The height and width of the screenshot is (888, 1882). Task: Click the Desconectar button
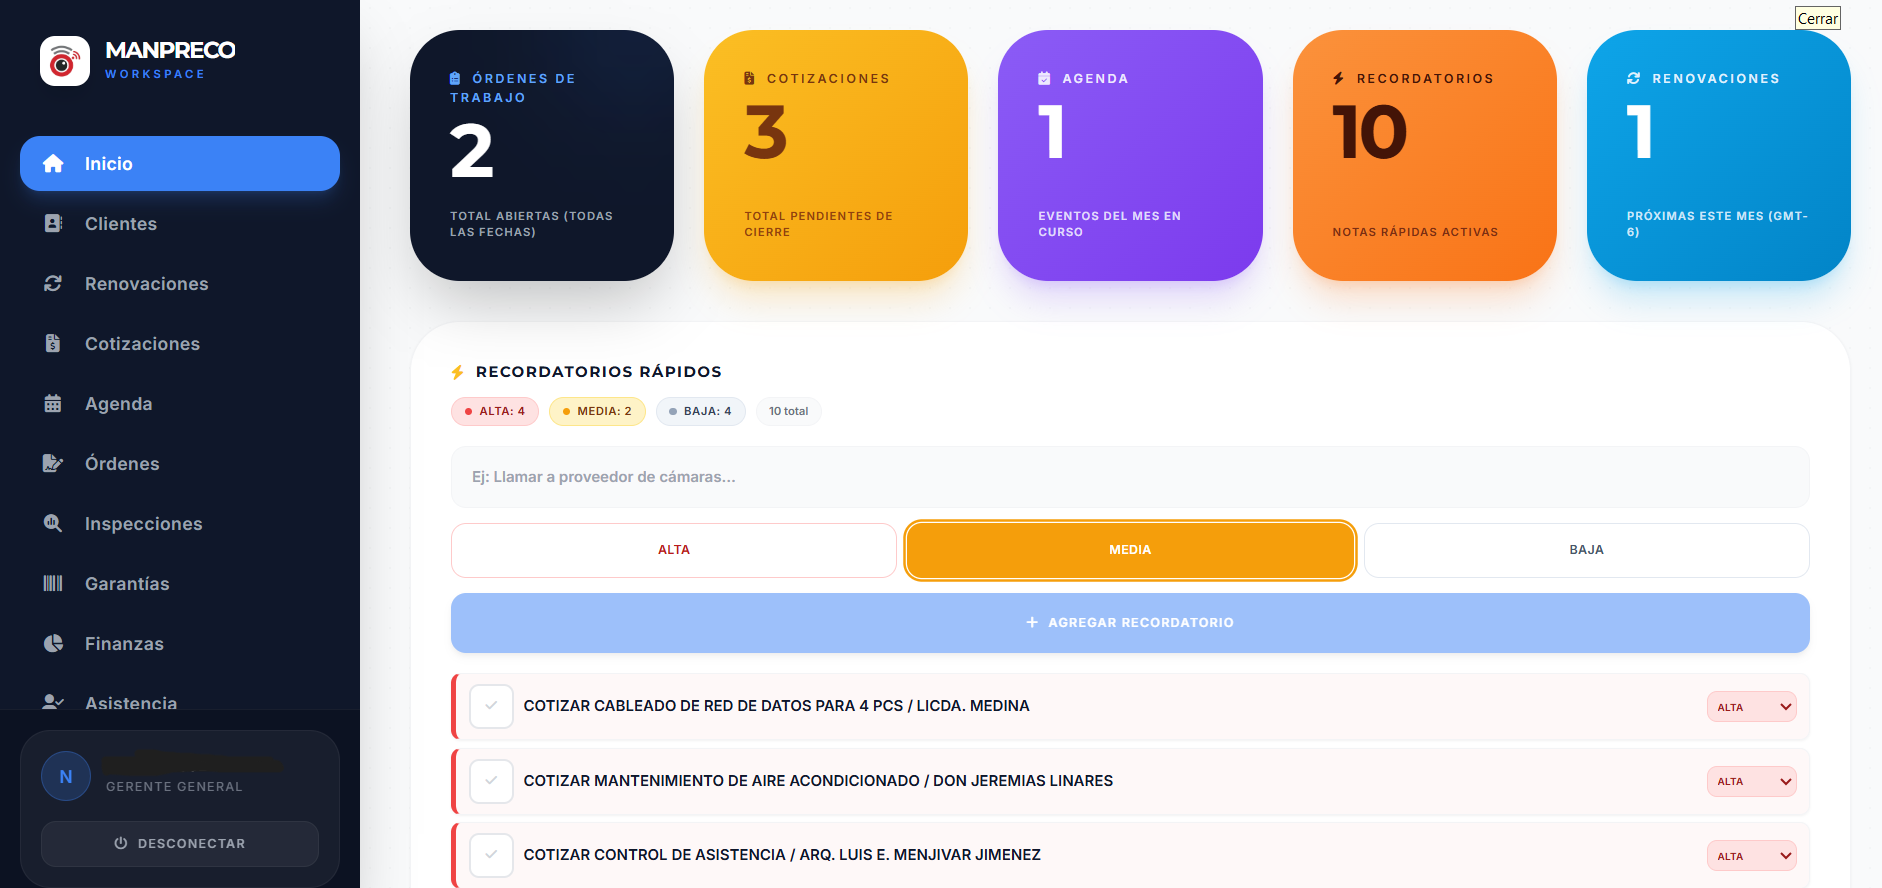180,843
